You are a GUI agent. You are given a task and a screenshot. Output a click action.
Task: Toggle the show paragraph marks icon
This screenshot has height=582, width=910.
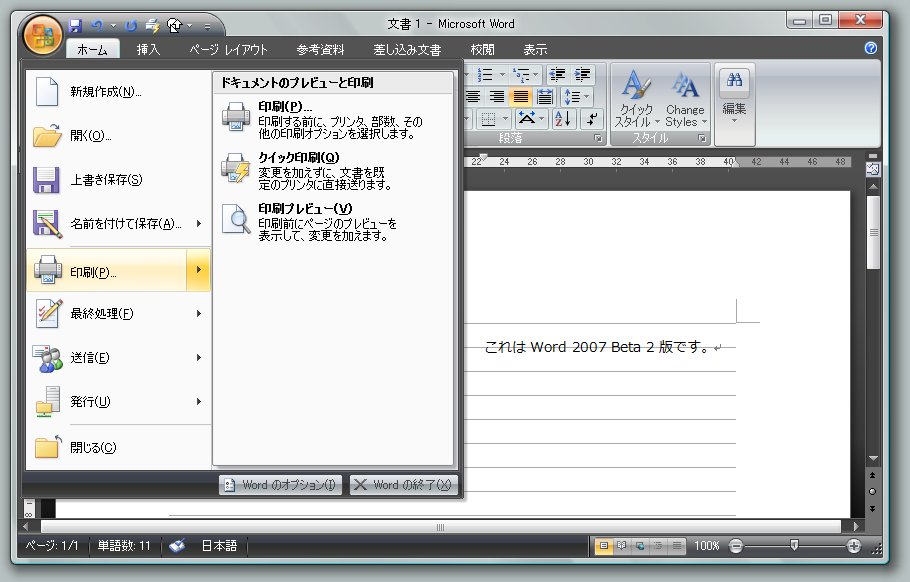pos(591,119)
